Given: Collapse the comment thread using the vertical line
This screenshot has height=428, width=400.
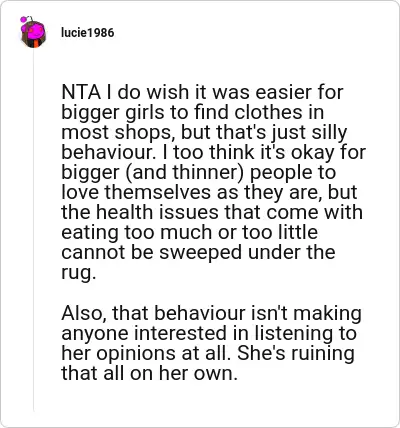Looking at the screenshot, I should [x=33, y=230].
